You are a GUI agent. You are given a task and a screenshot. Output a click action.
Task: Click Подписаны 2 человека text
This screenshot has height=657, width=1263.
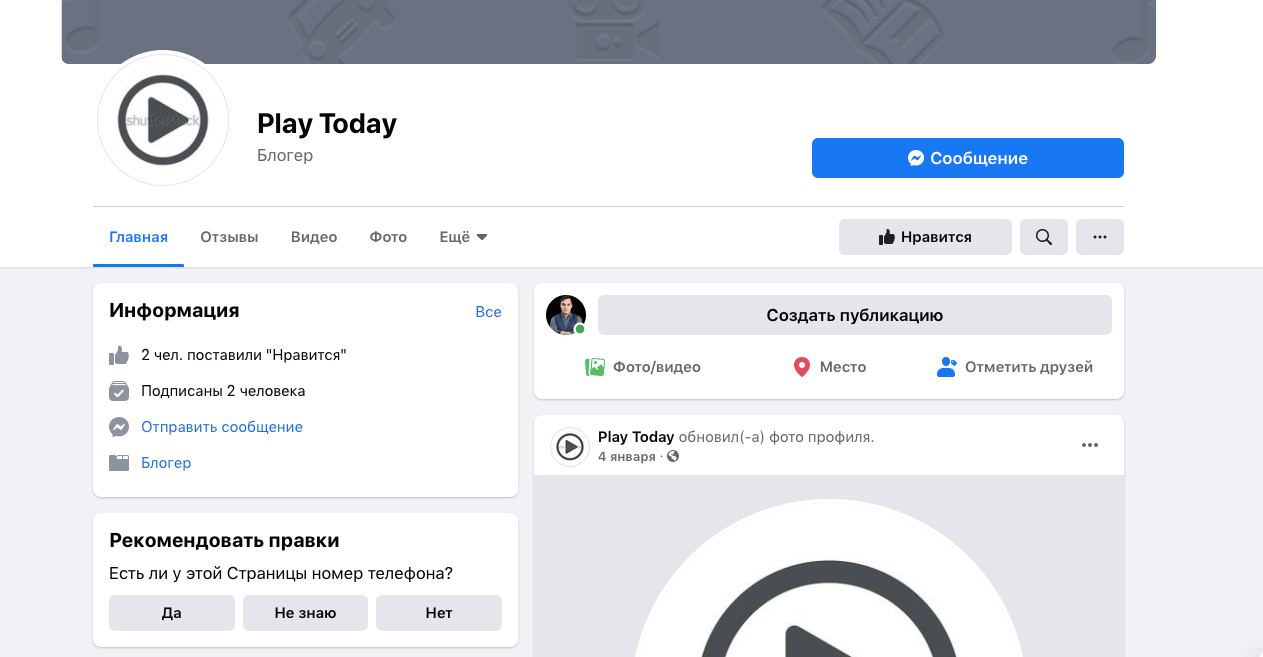223,391
